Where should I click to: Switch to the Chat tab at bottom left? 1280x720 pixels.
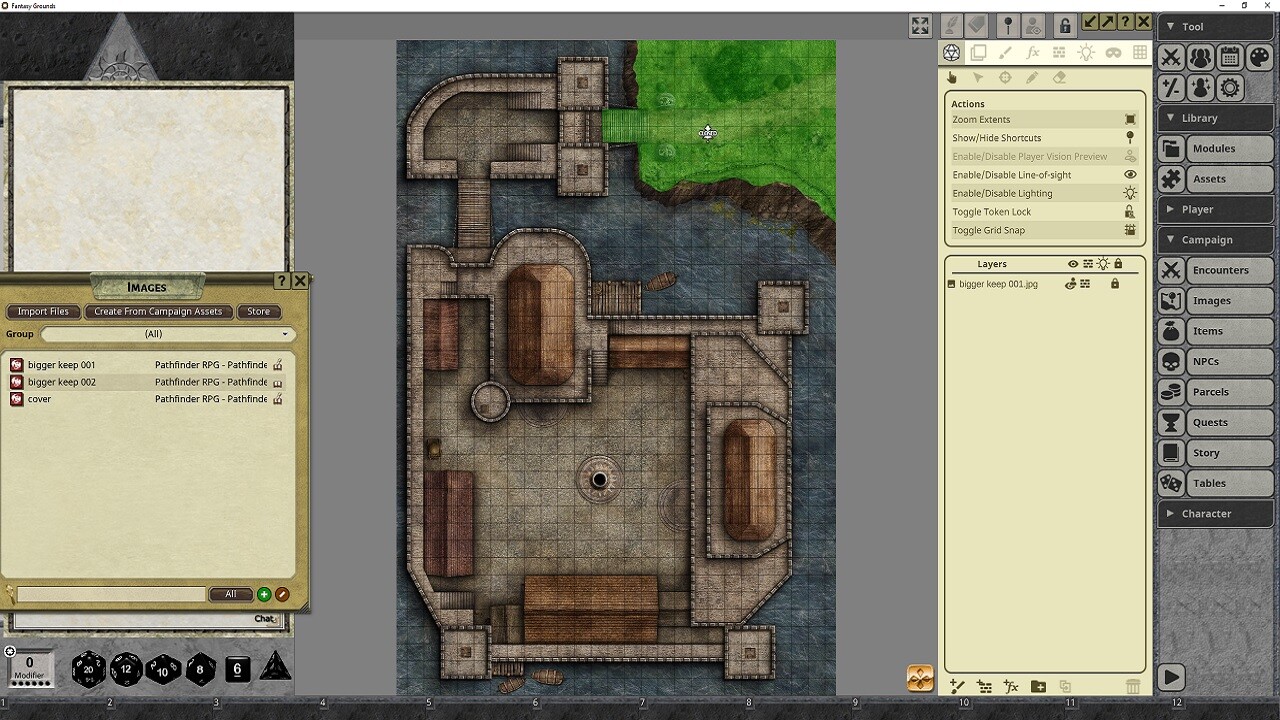pyautogui.click(x=265, y=619)
